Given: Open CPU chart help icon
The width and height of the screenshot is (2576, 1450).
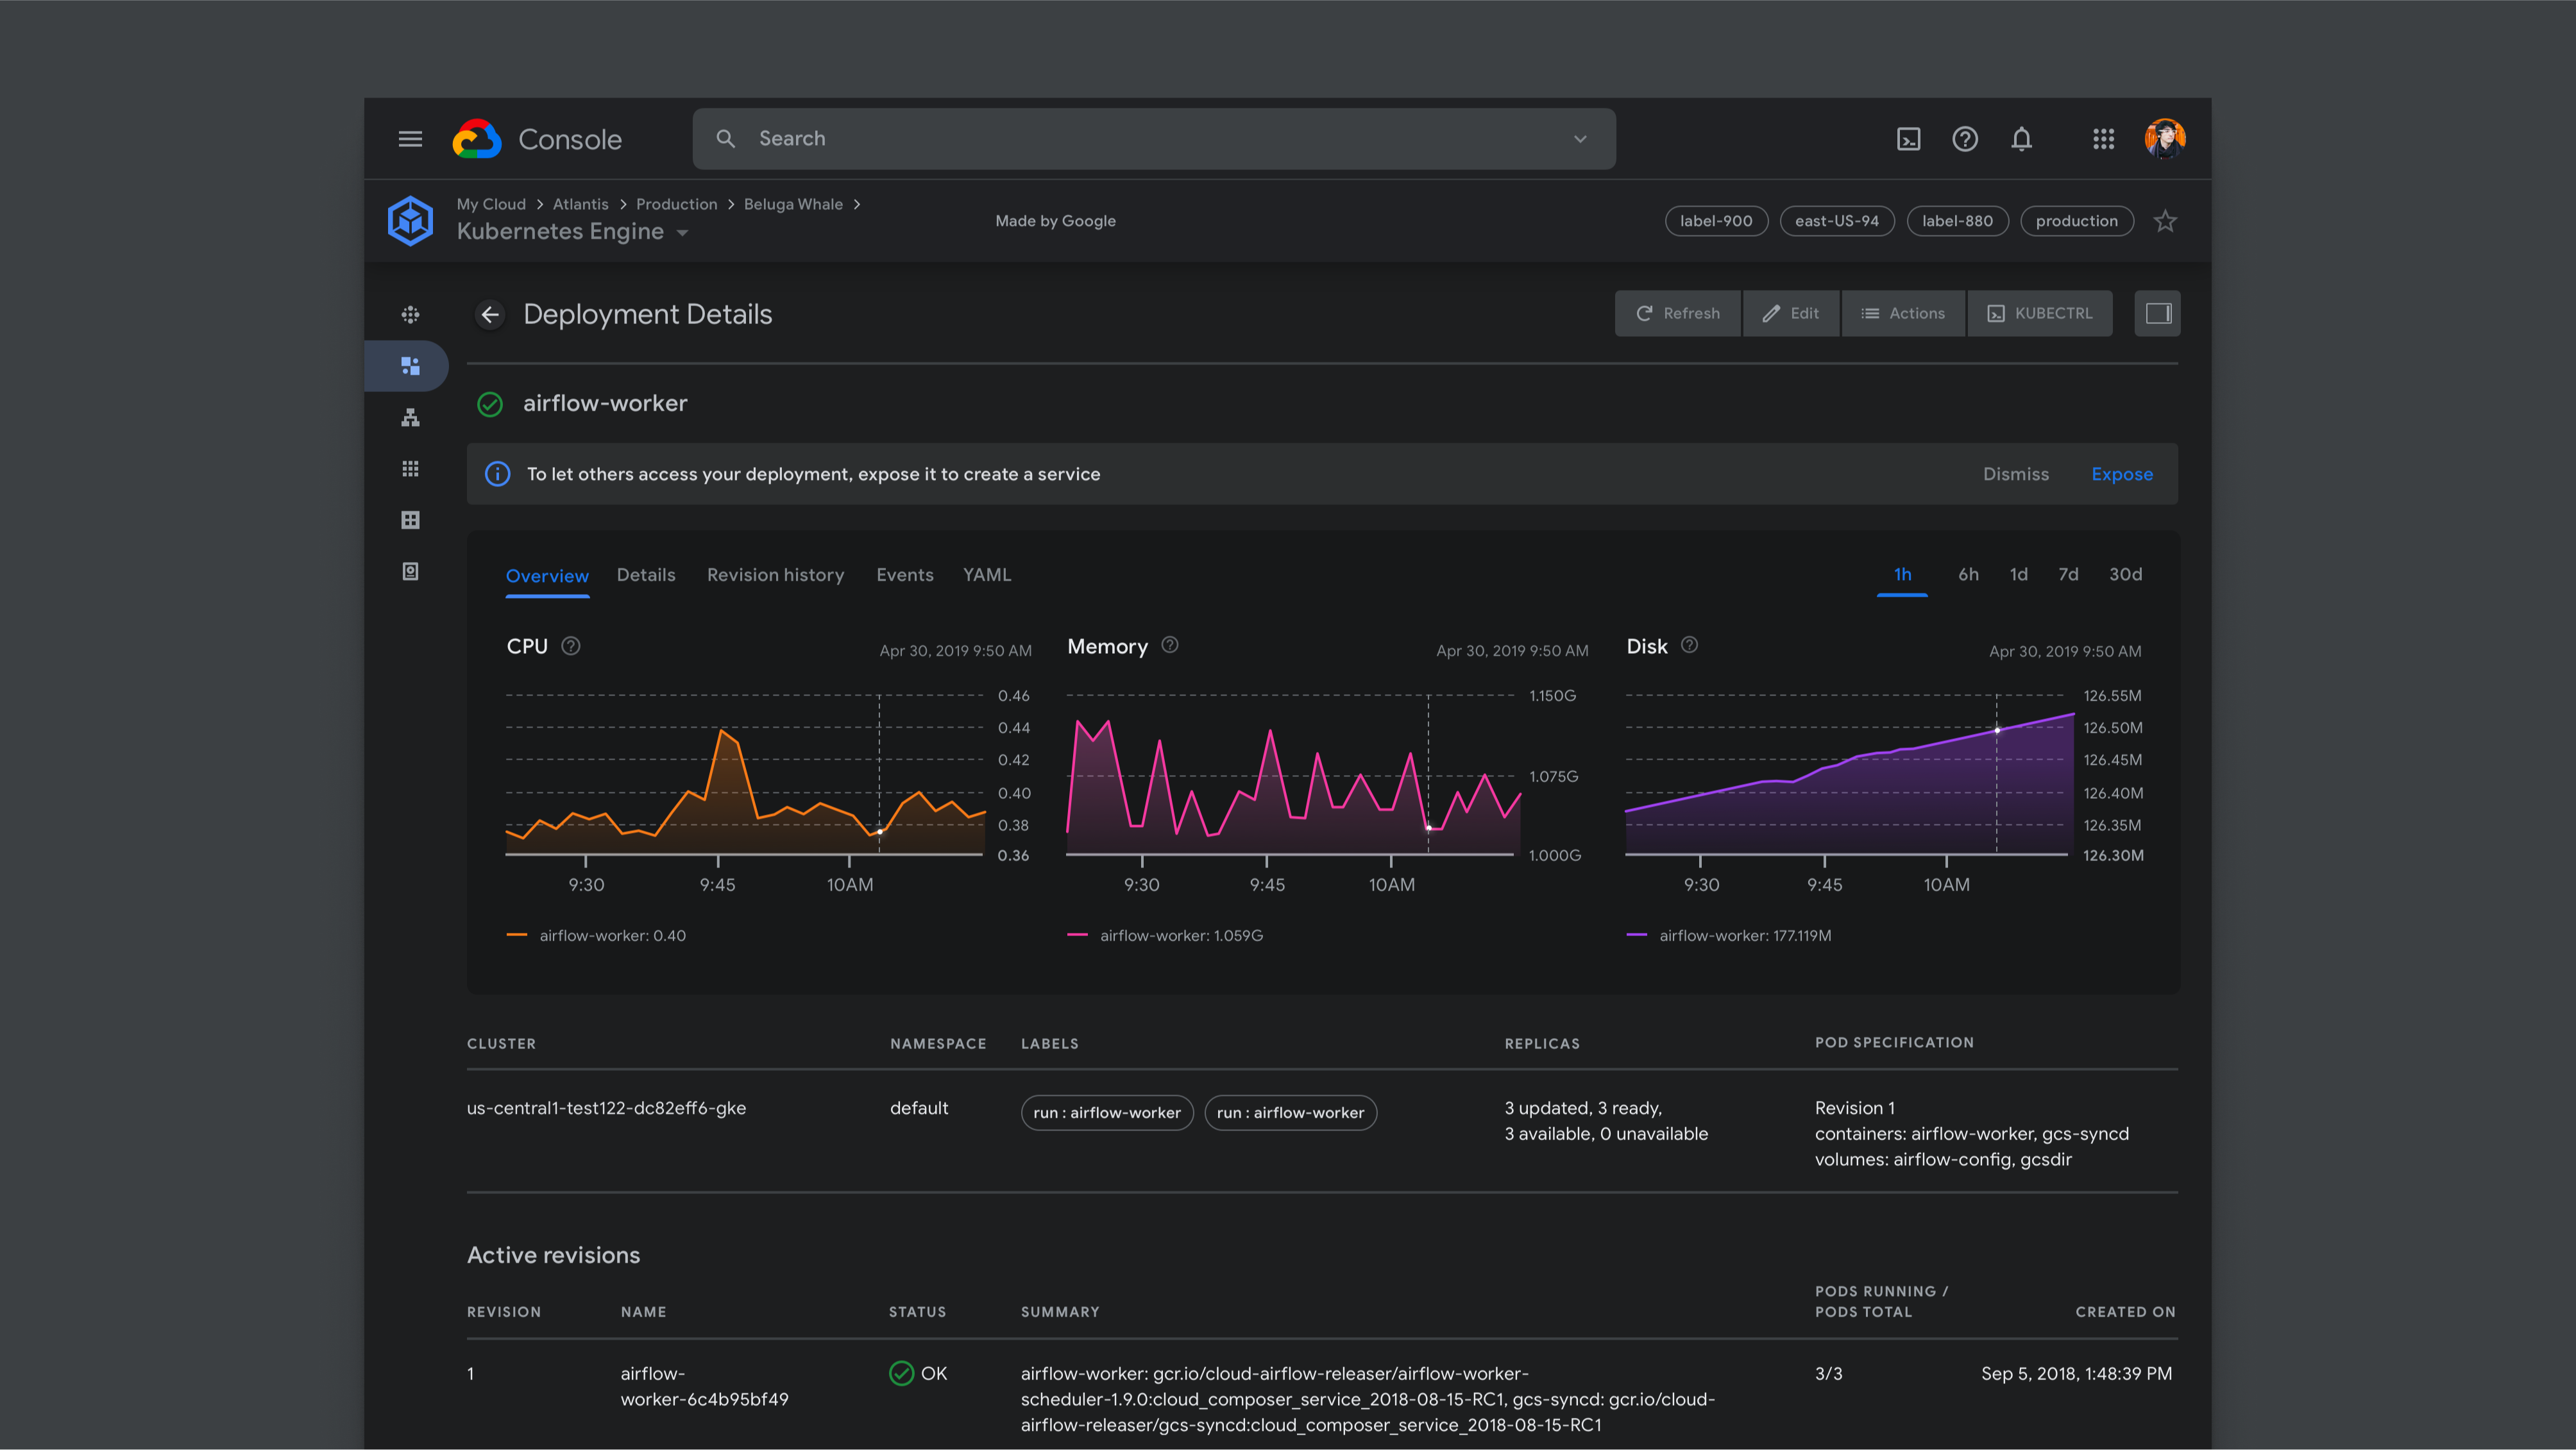Looking at the screenshot, I should [x=571, y=646].
